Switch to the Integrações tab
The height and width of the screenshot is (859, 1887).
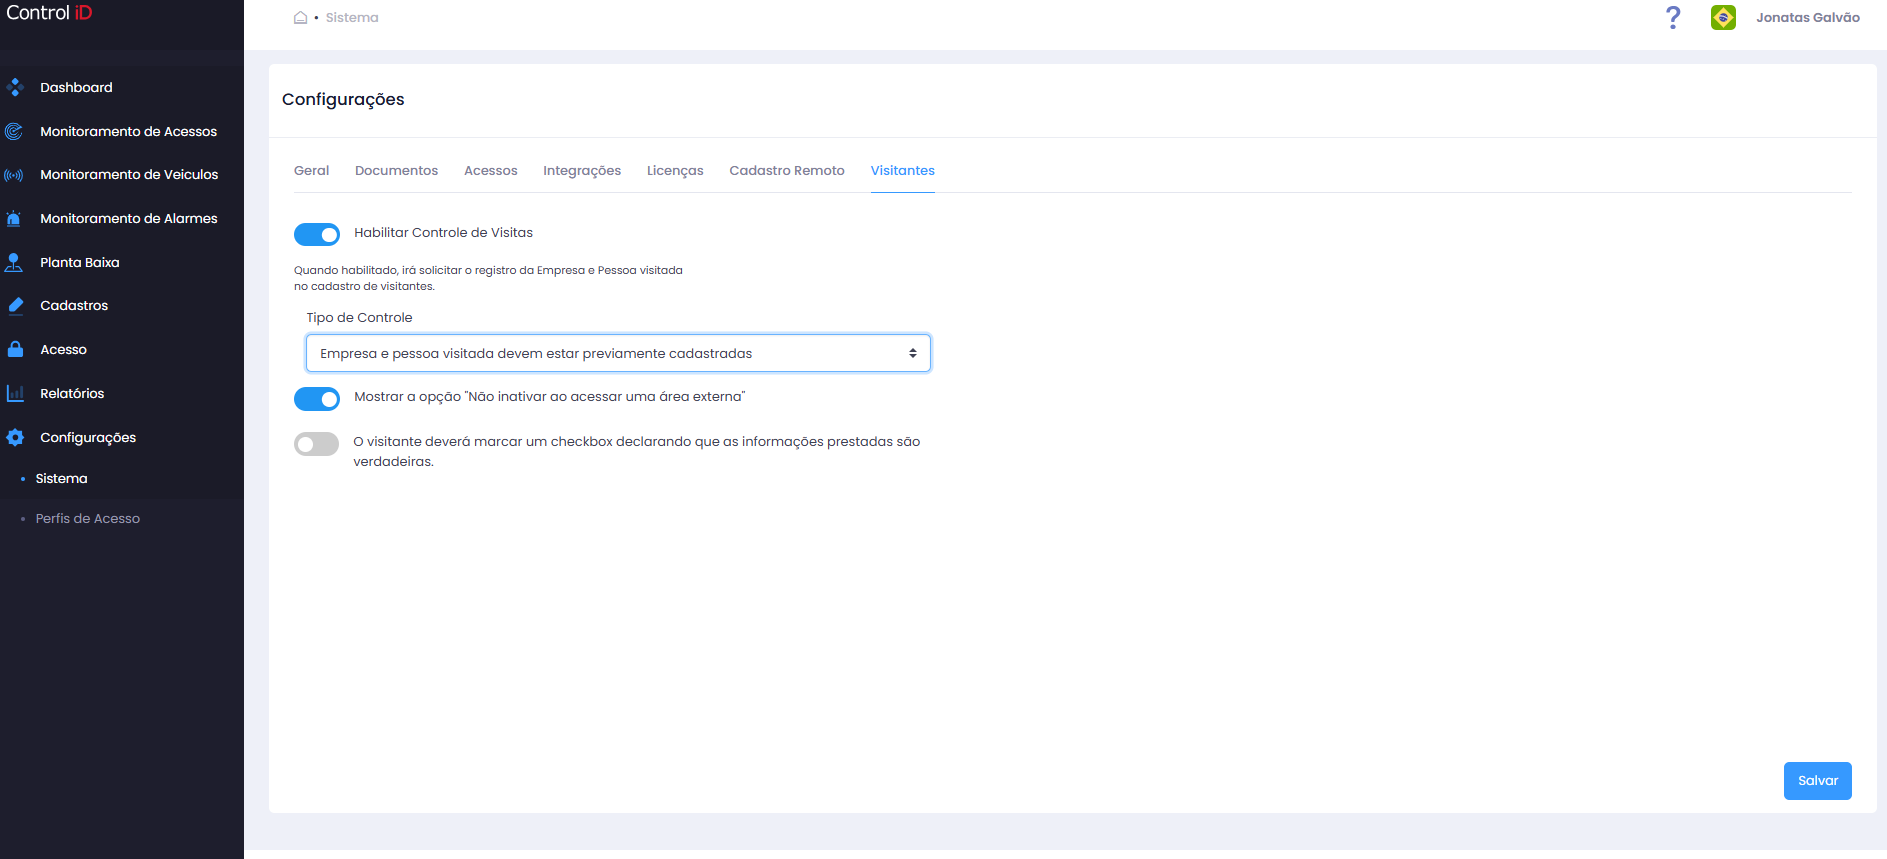click(582, 171)
